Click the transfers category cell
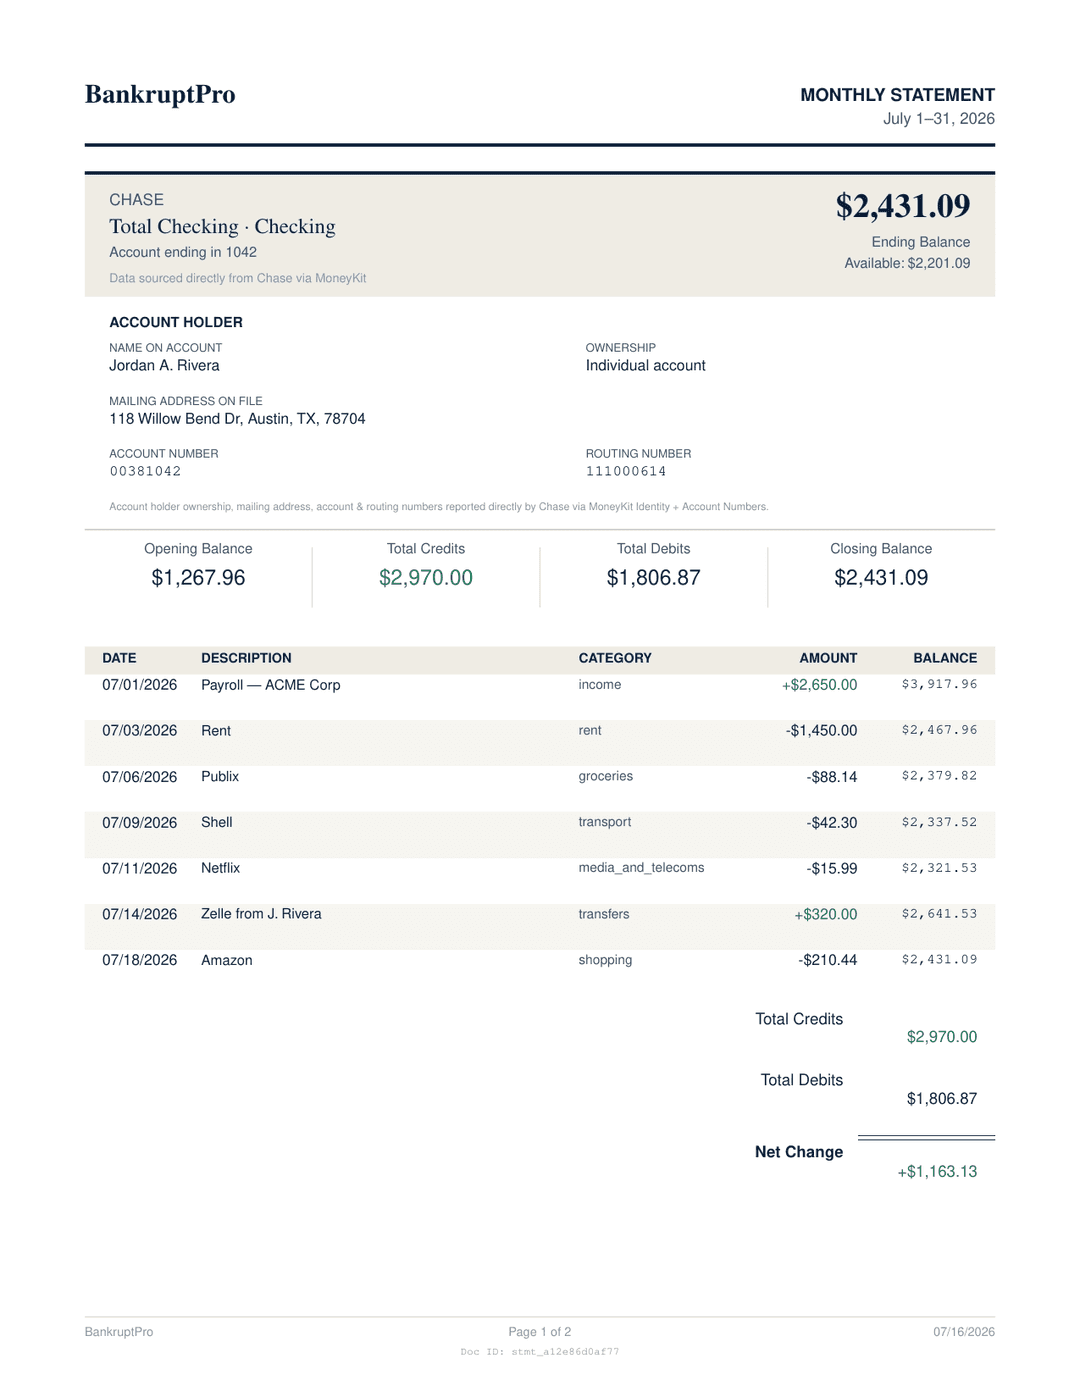 coord(604,915)
